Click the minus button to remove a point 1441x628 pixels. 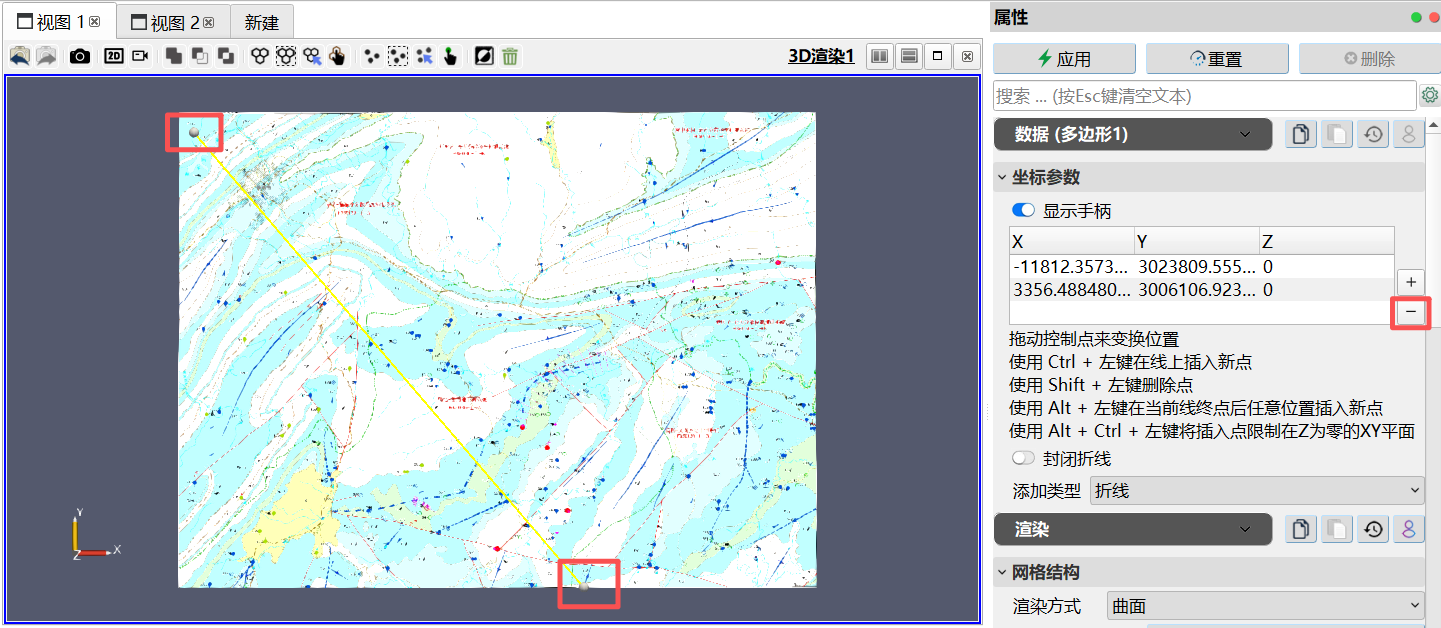pos(1410,312)
